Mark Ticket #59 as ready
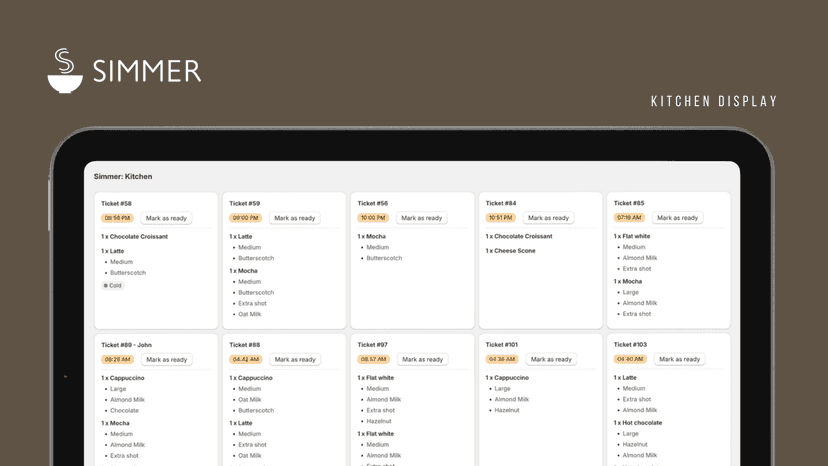 tap(295, 218)
